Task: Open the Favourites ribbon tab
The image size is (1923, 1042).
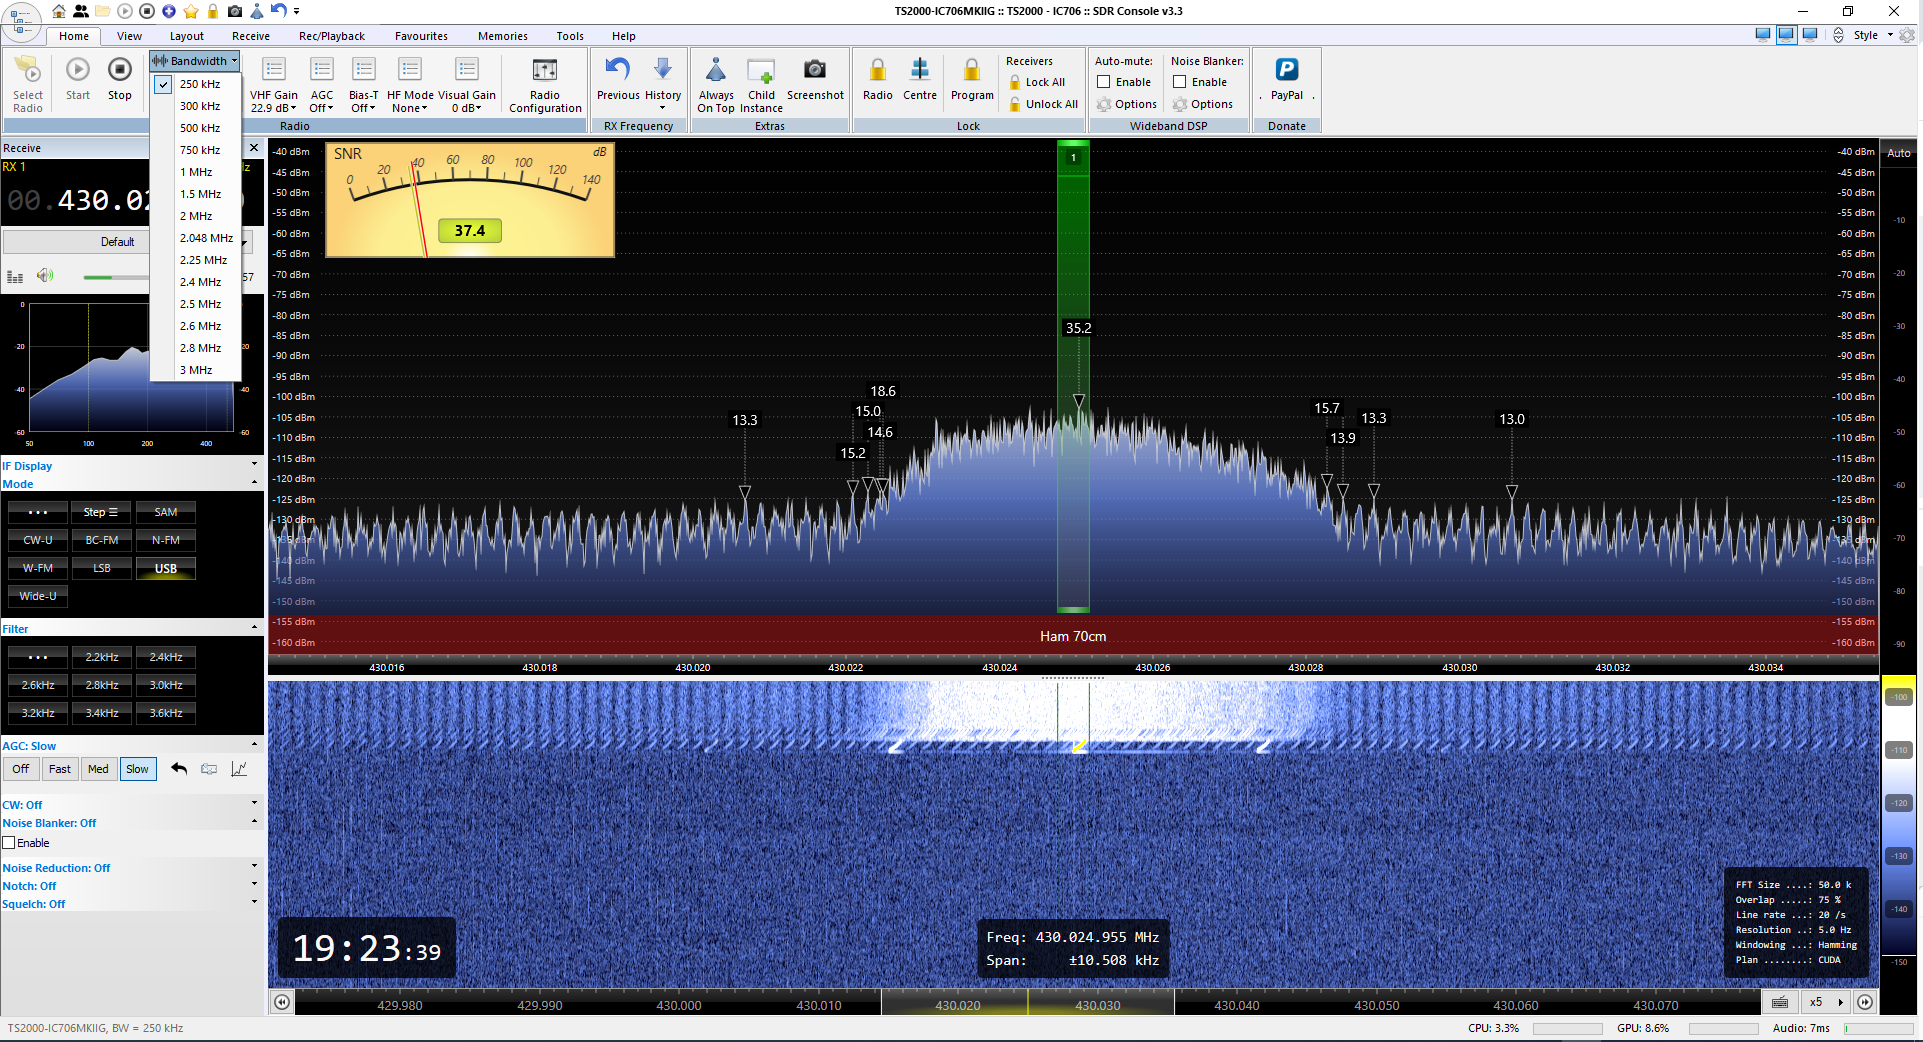Action: click(x=421, y=36)
